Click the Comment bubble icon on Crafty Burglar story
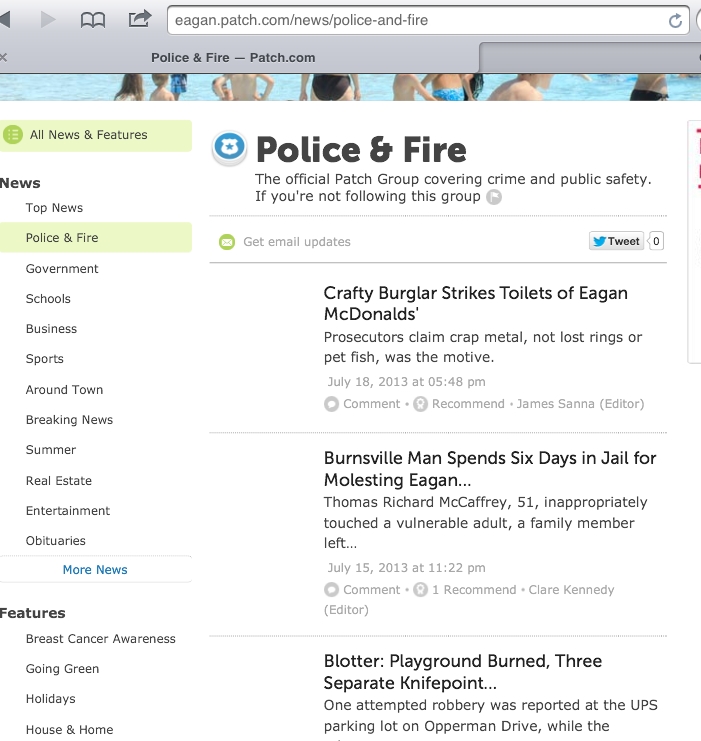The height and width of the screenshot is (741, 701). [x=331, y=404]
